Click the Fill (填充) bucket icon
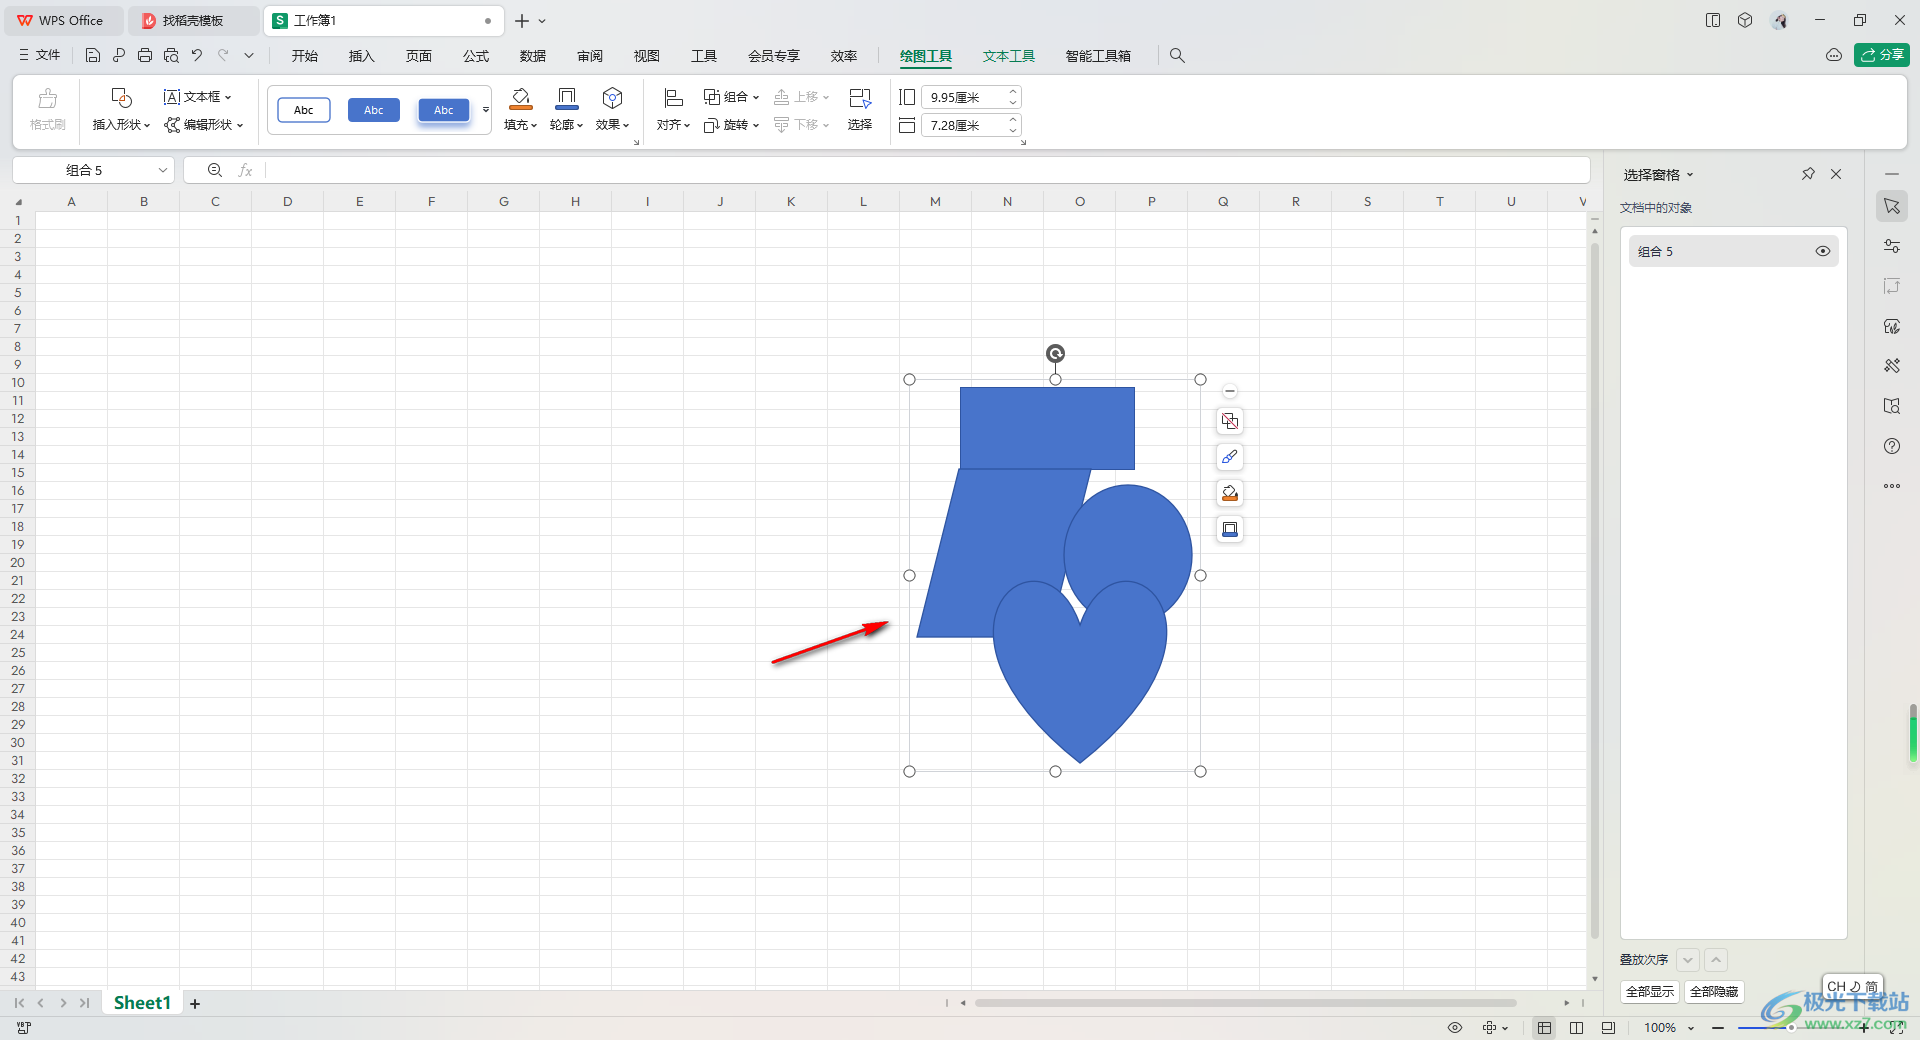1920x1040 pixels. [x=520, y=98]
